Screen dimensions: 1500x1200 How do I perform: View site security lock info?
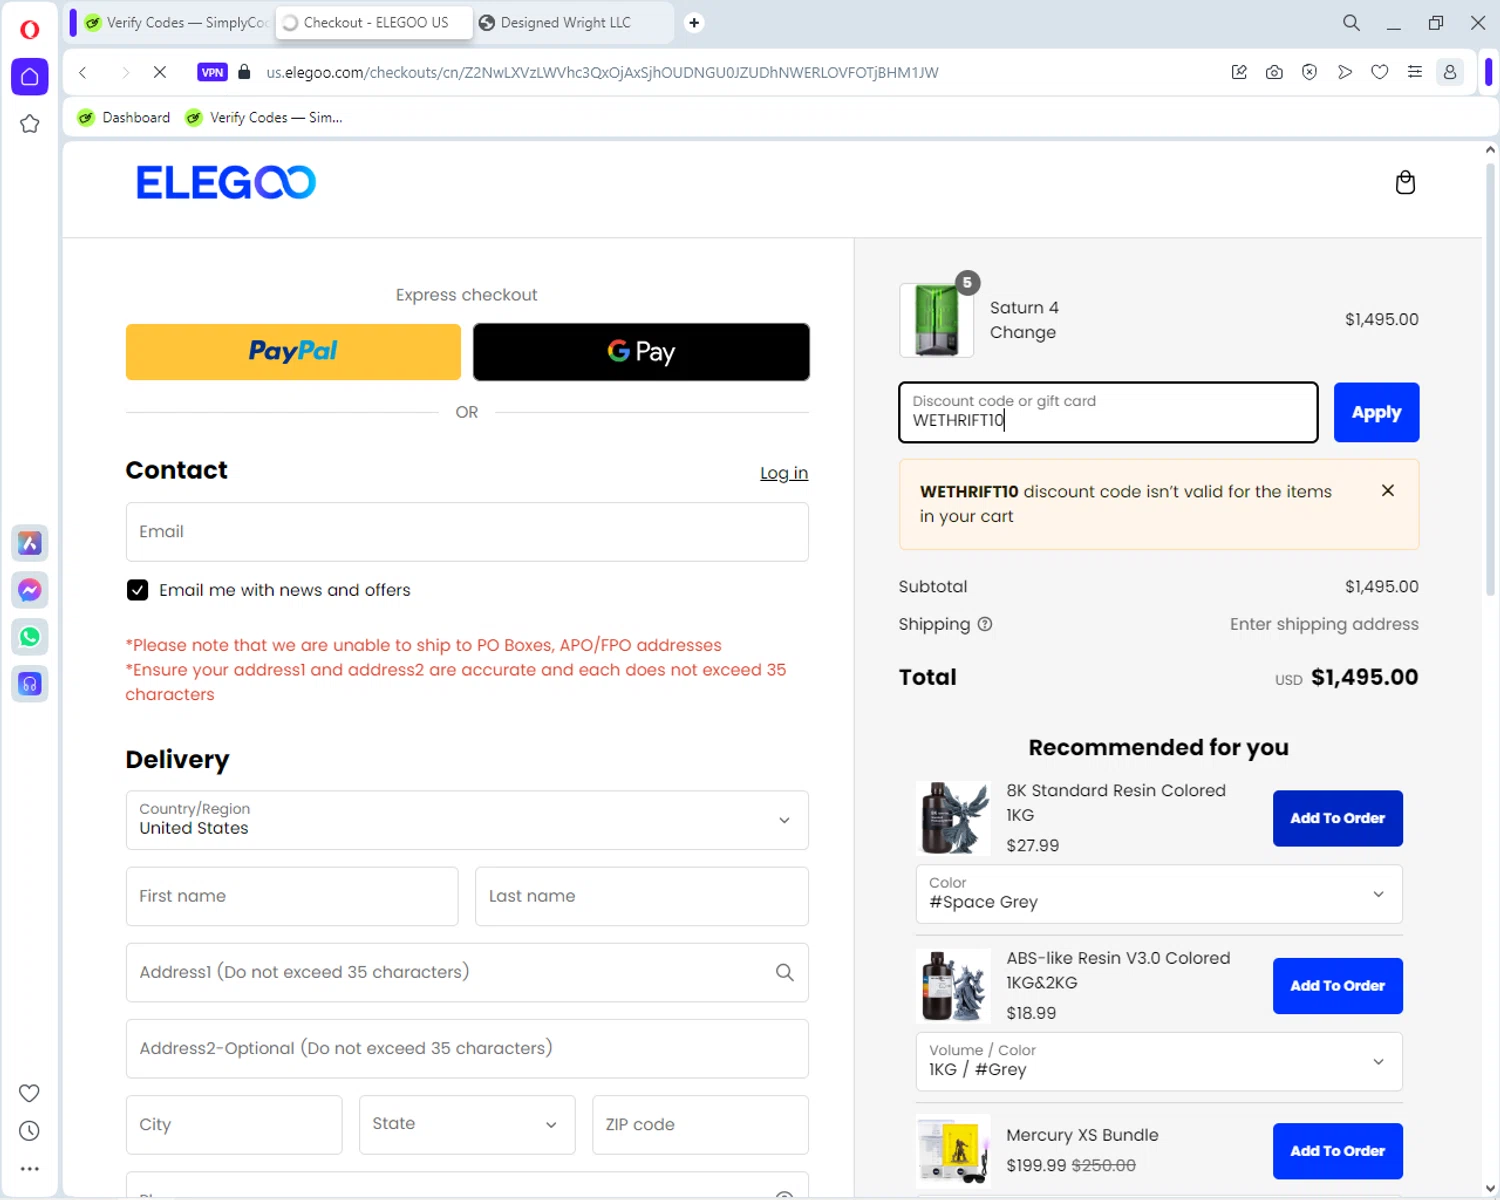pos(244,72)
